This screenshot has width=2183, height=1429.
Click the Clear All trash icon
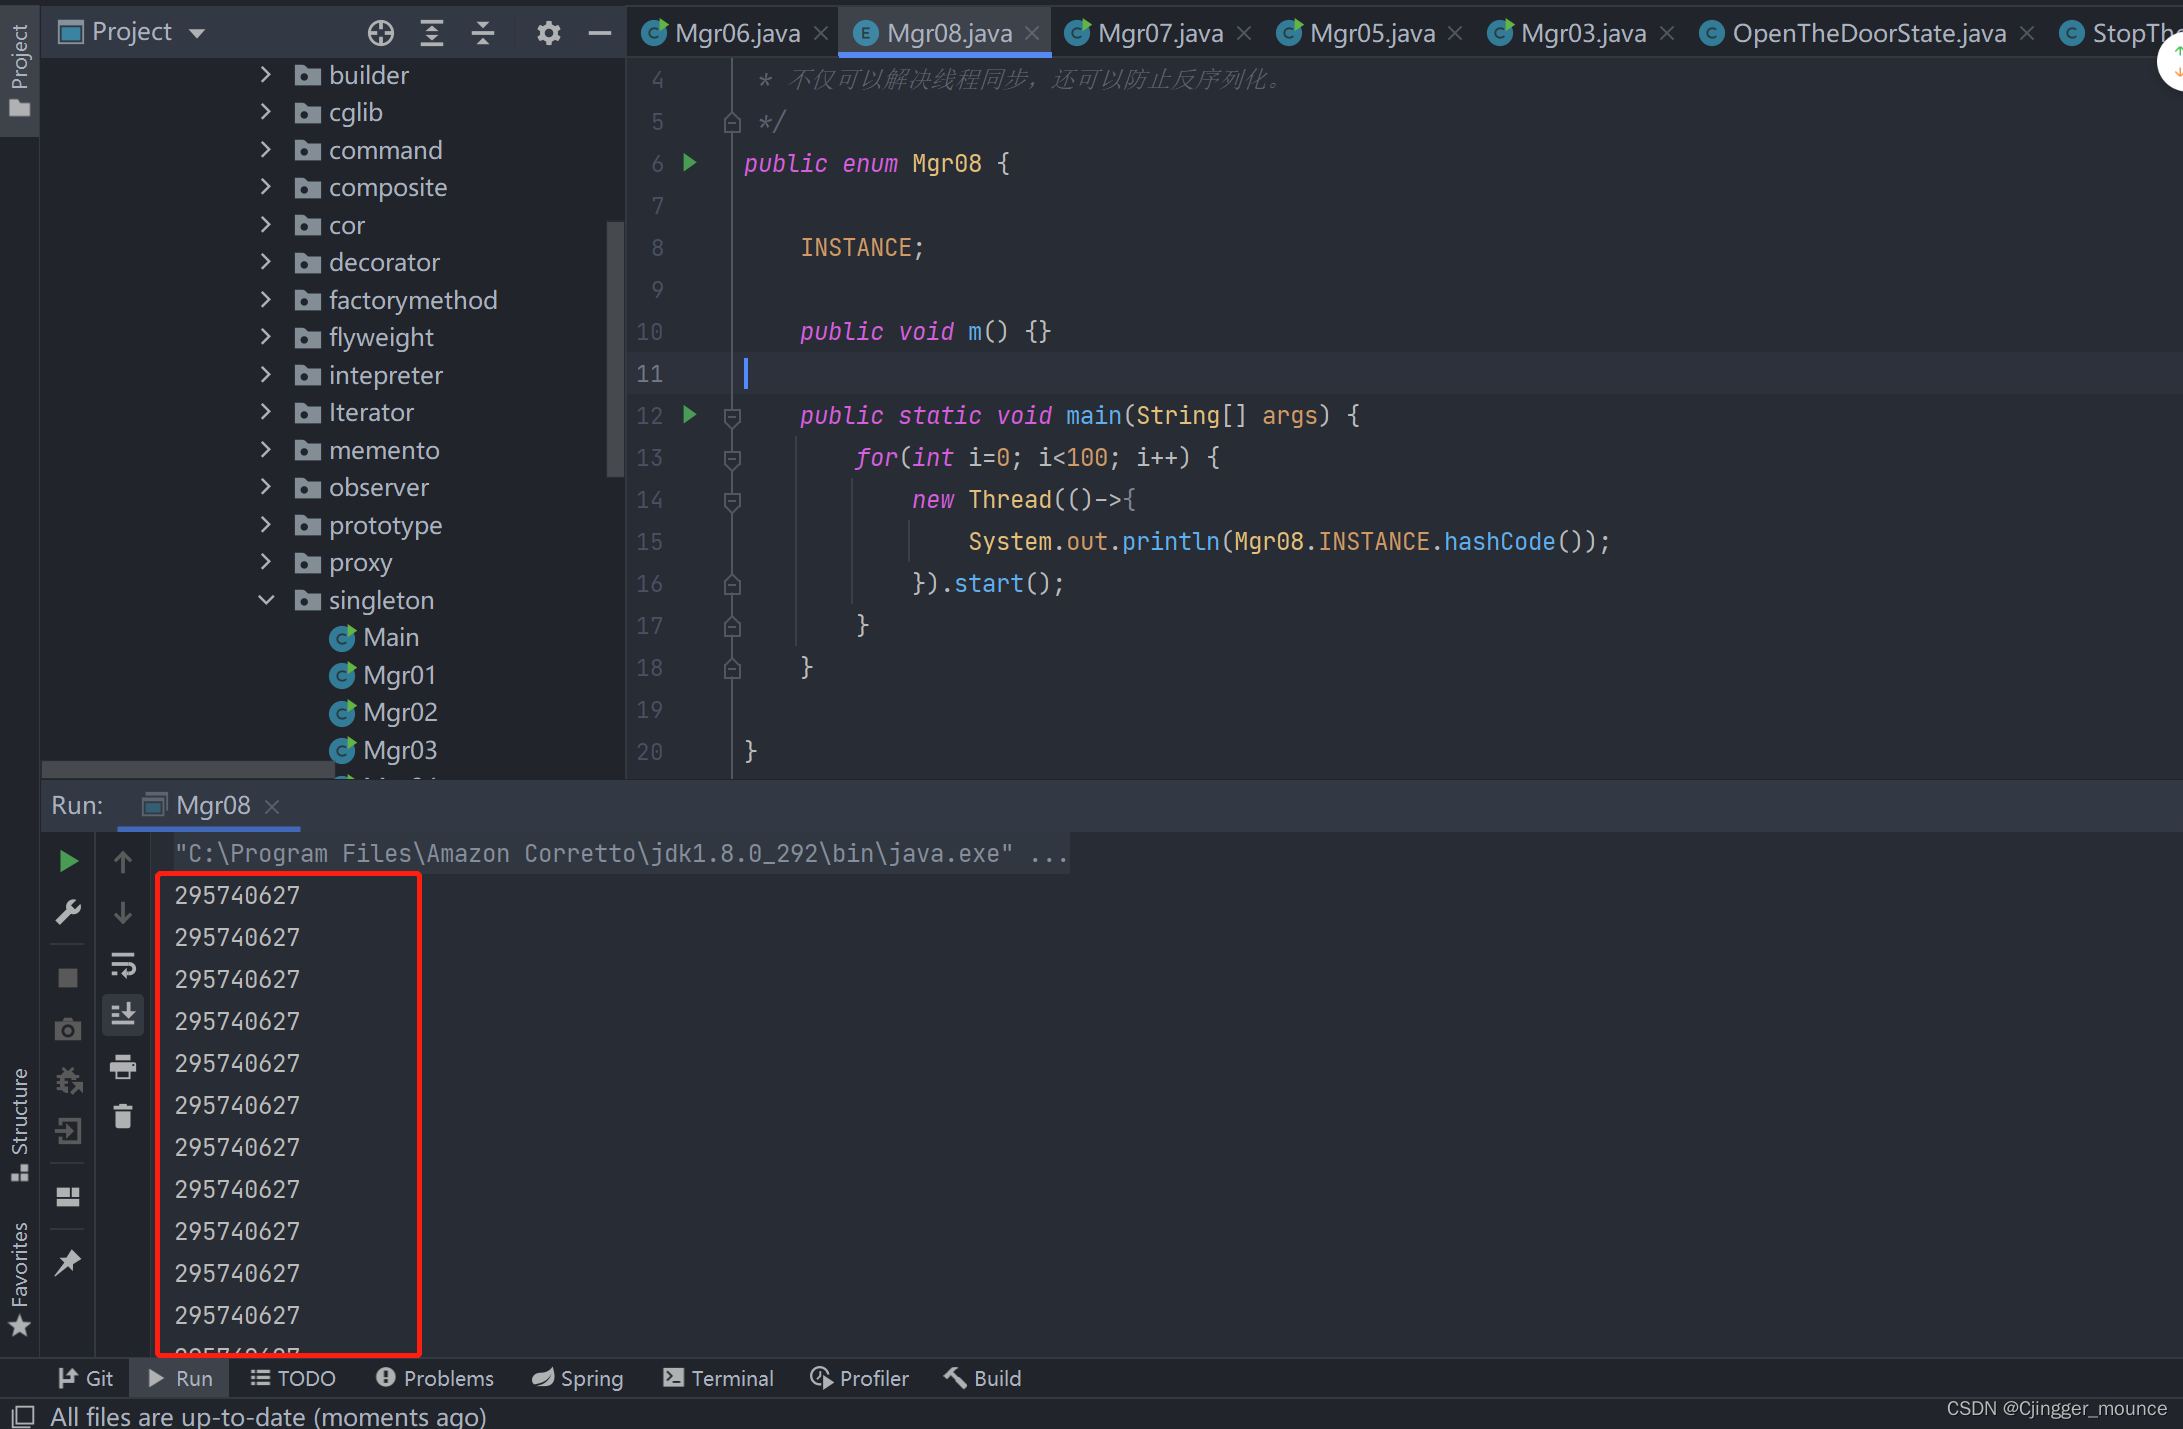pyautogui.click(x=123, y=1116)
